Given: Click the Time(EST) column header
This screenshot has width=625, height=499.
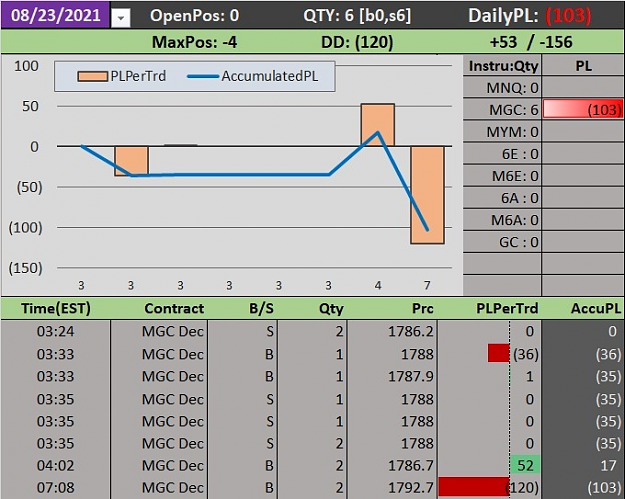Looking at the screenshot, I should [x=56, y=308].
